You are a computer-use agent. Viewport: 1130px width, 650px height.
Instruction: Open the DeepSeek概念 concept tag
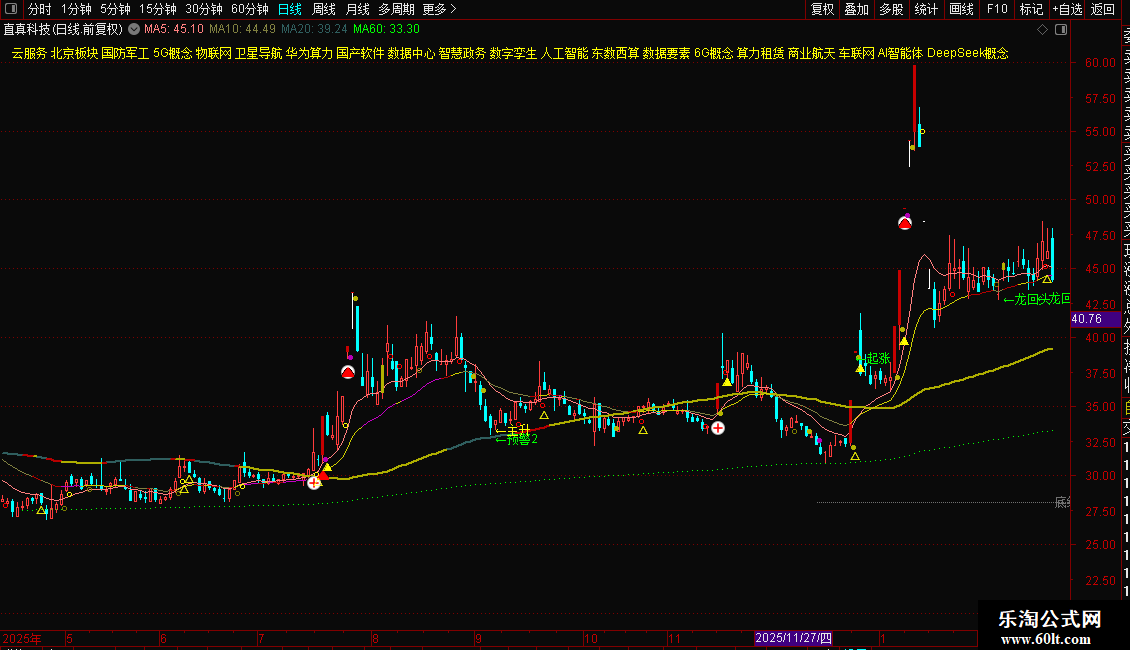tap(968, 53)
